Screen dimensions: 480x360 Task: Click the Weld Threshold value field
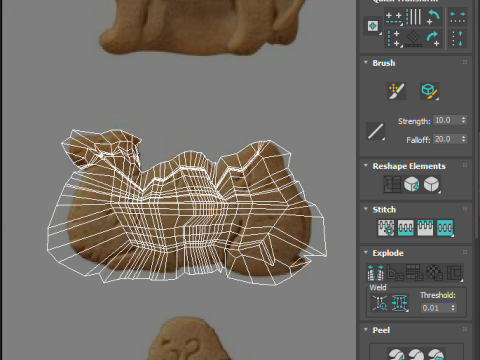pyautogui.click(x=435, y=308)
